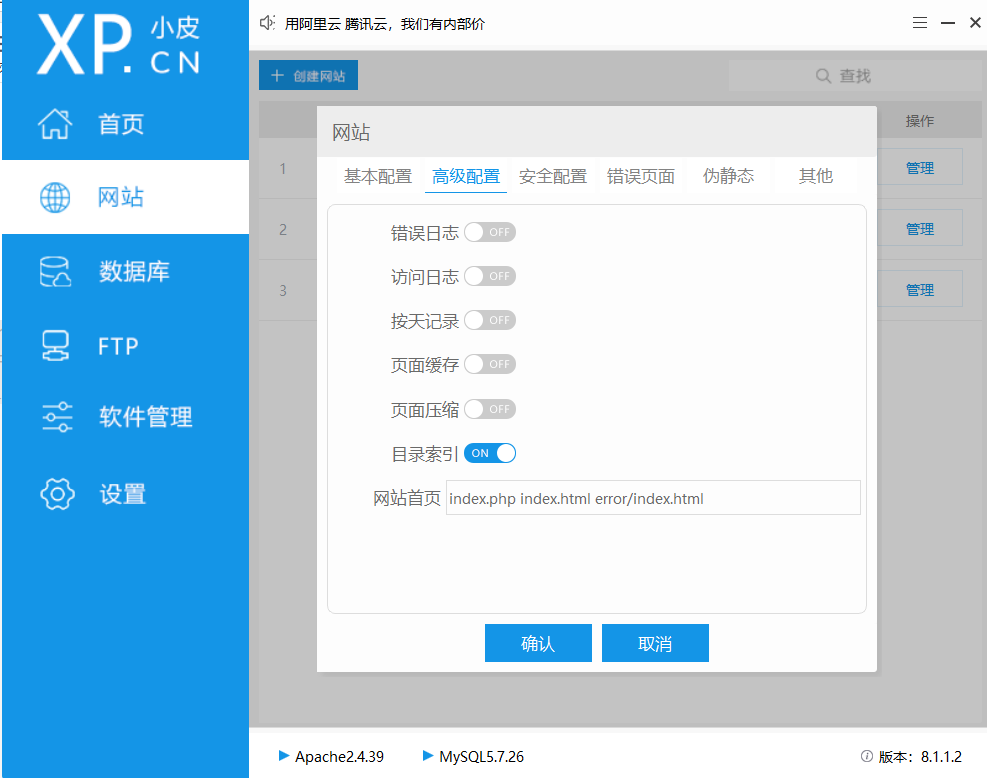
Task: Click the globe icon beside 网站
Action: click(55, 198)
